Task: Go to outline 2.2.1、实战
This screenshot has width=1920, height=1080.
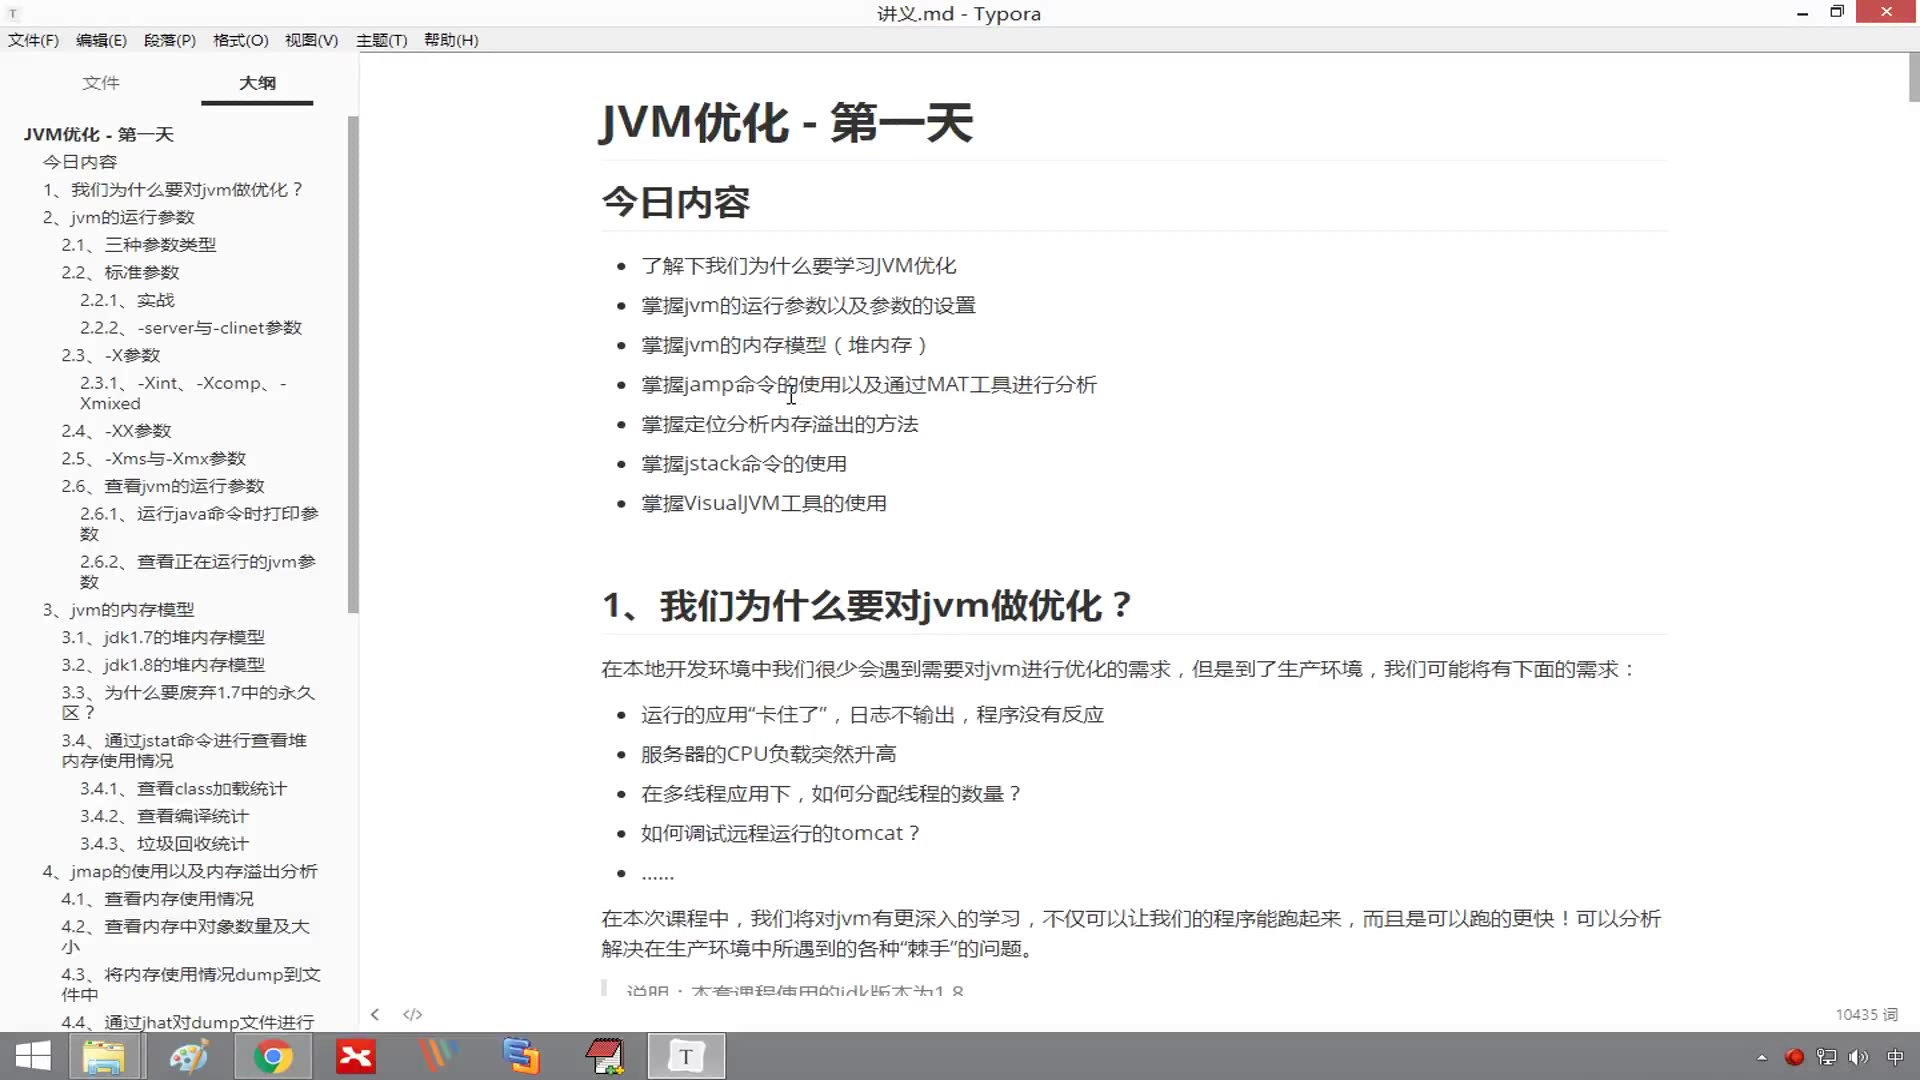Action: tap(127, 300)
